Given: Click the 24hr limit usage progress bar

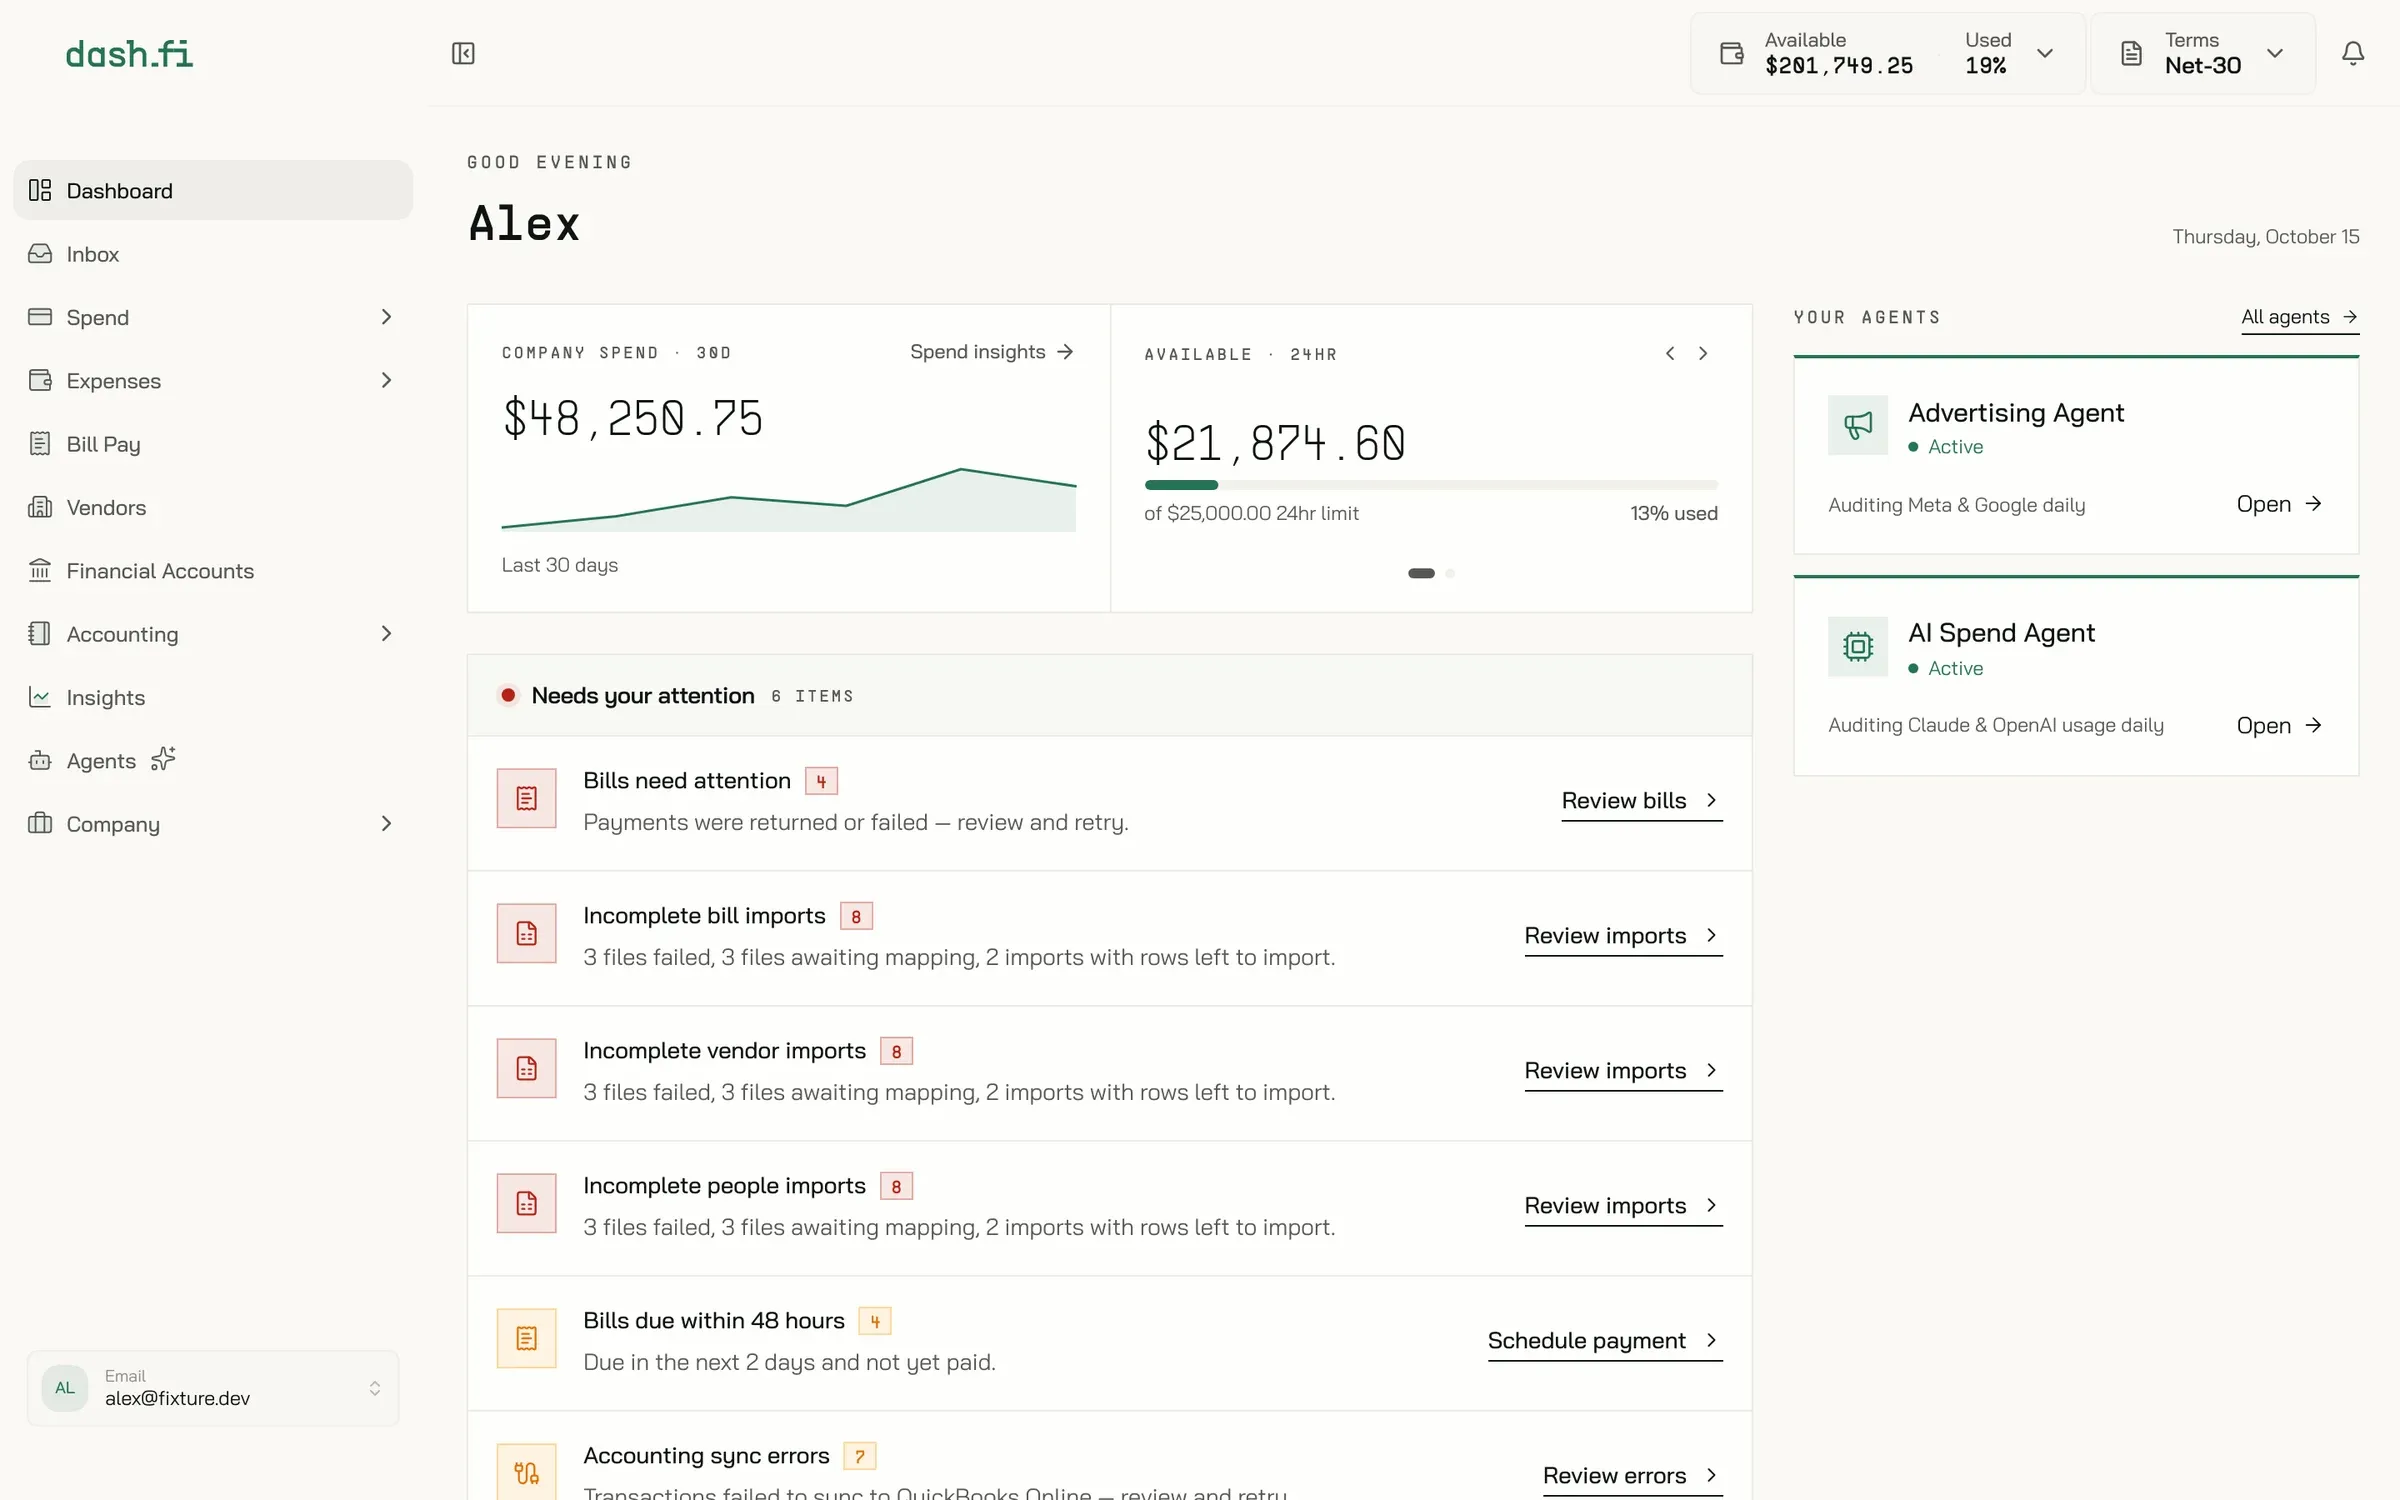Looking at the screenshot, I should (1431, 485).
